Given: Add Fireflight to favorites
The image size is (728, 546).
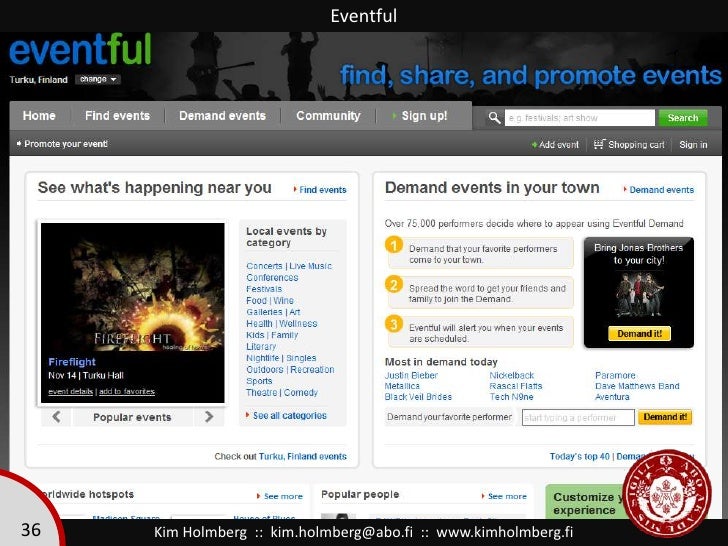Looking at the screenshot, I should coord(127,391).
